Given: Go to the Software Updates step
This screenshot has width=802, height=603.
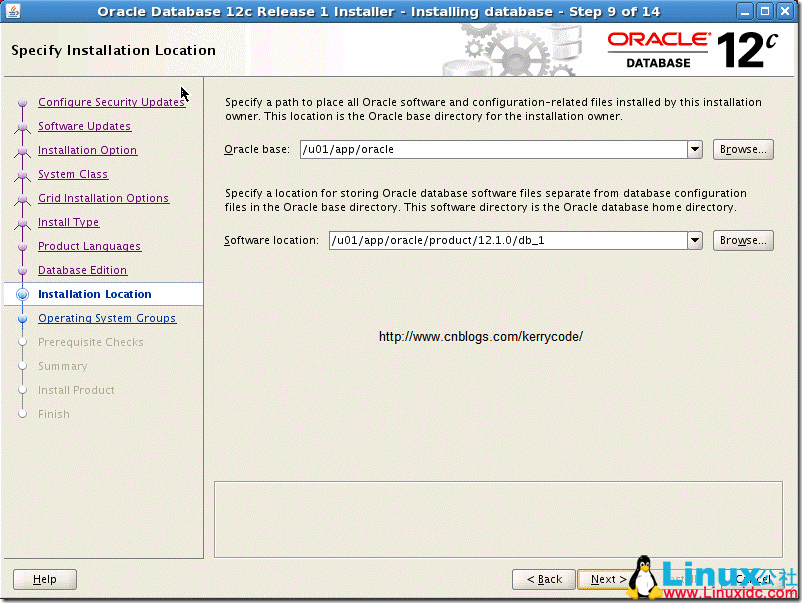Looking at the screenshot, I should (85, 126).
